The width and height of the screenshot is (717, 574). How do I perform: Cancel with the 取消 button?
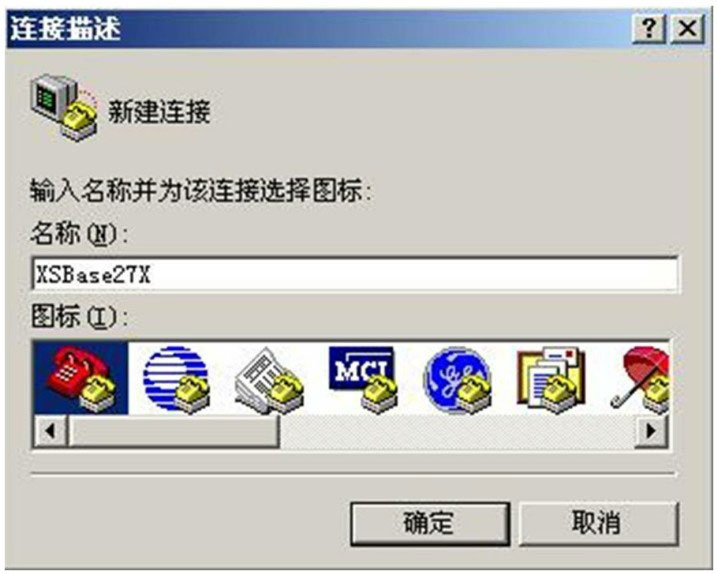(x=598, y=524)
